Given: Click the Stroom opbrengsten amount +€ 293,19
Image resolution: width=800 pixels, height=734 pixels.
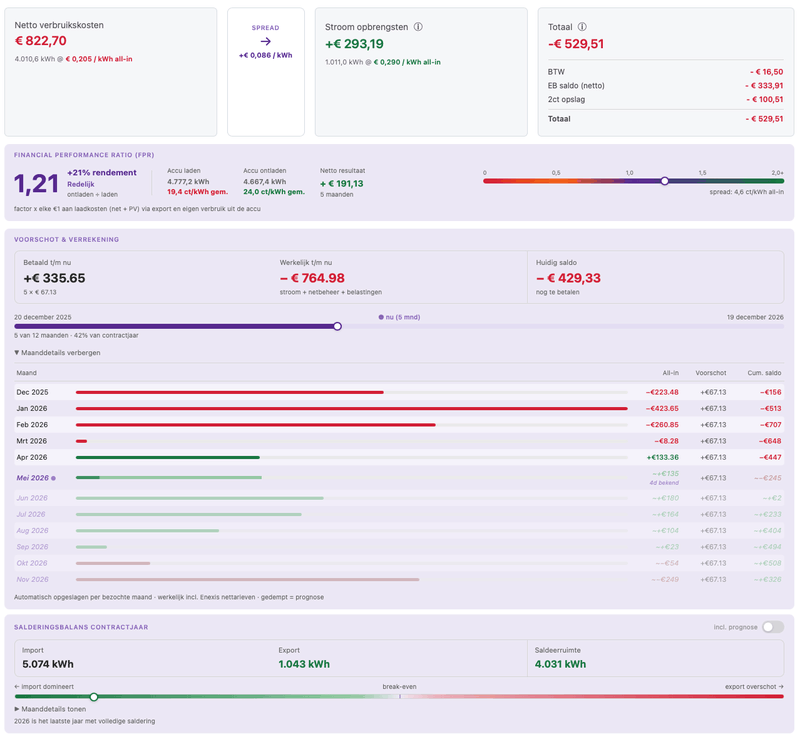Looking at the screenshot, I should pyautogui.click(x=354, y=44).
